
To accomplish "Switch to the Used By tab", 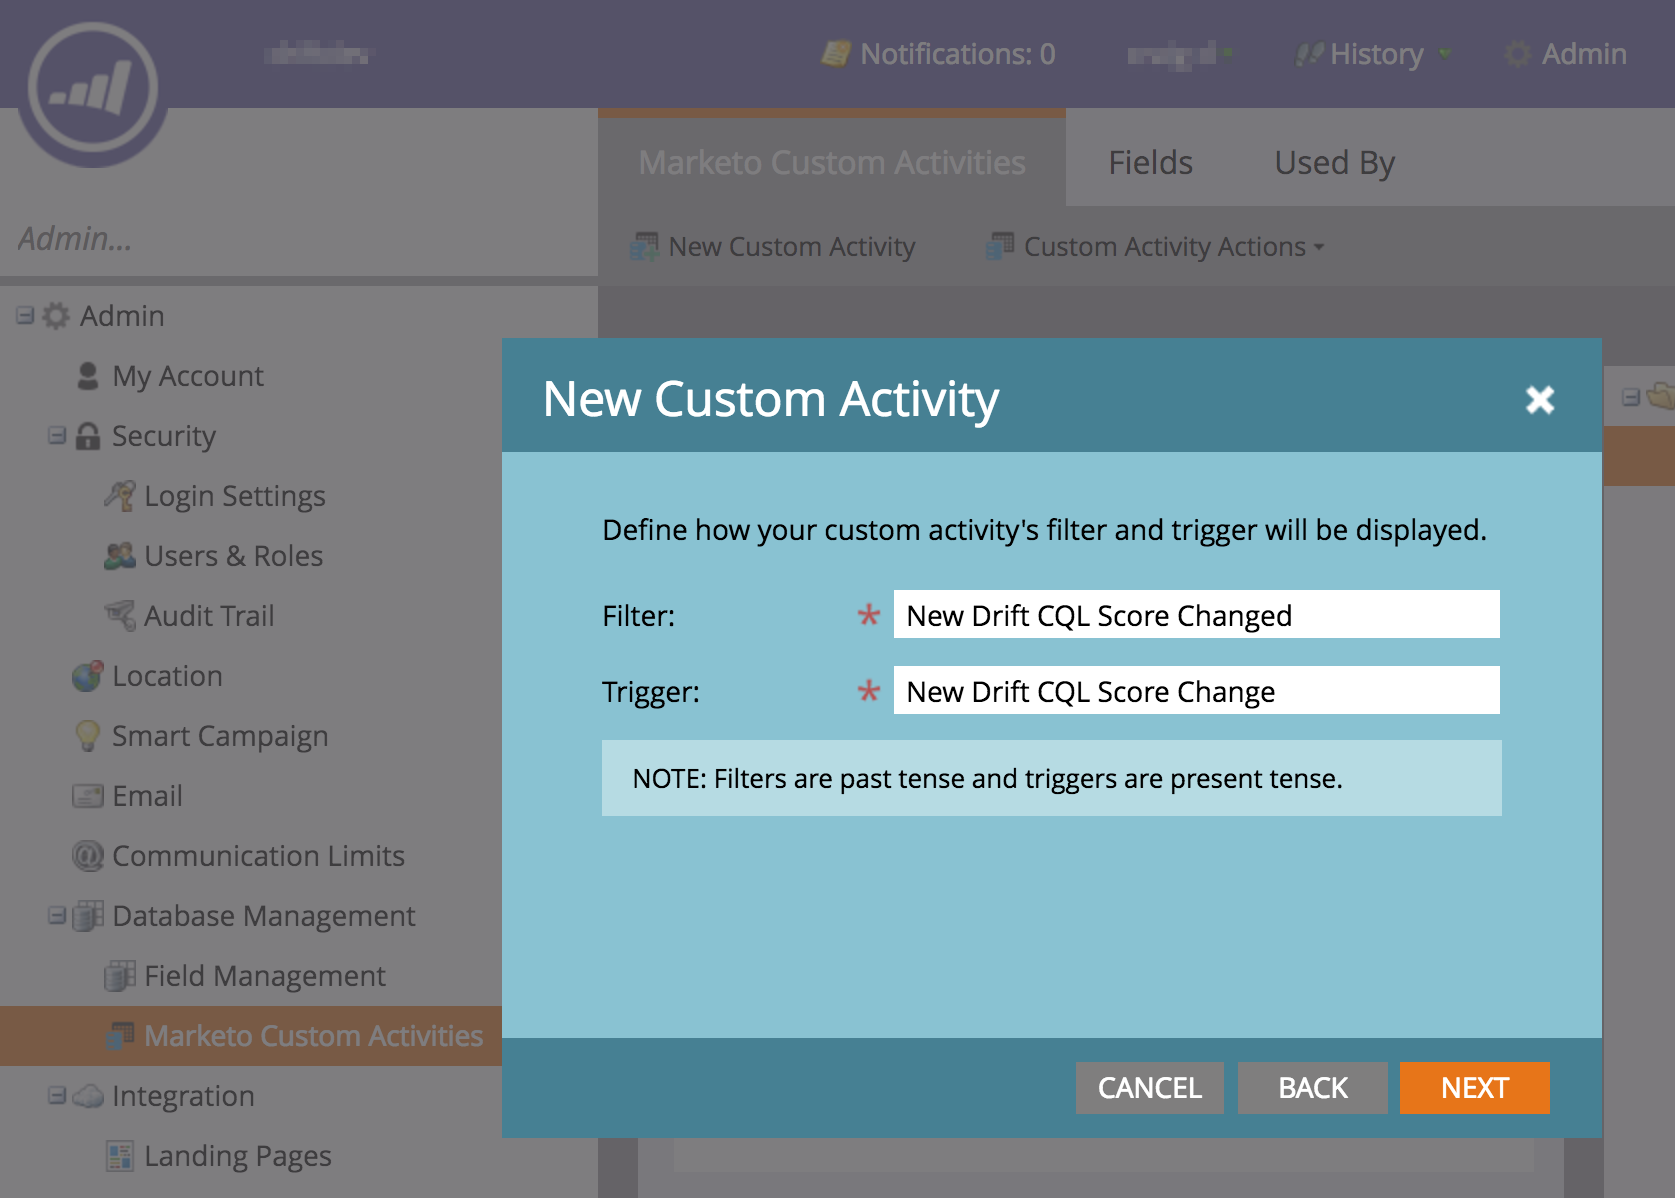I will (1334, 162).
